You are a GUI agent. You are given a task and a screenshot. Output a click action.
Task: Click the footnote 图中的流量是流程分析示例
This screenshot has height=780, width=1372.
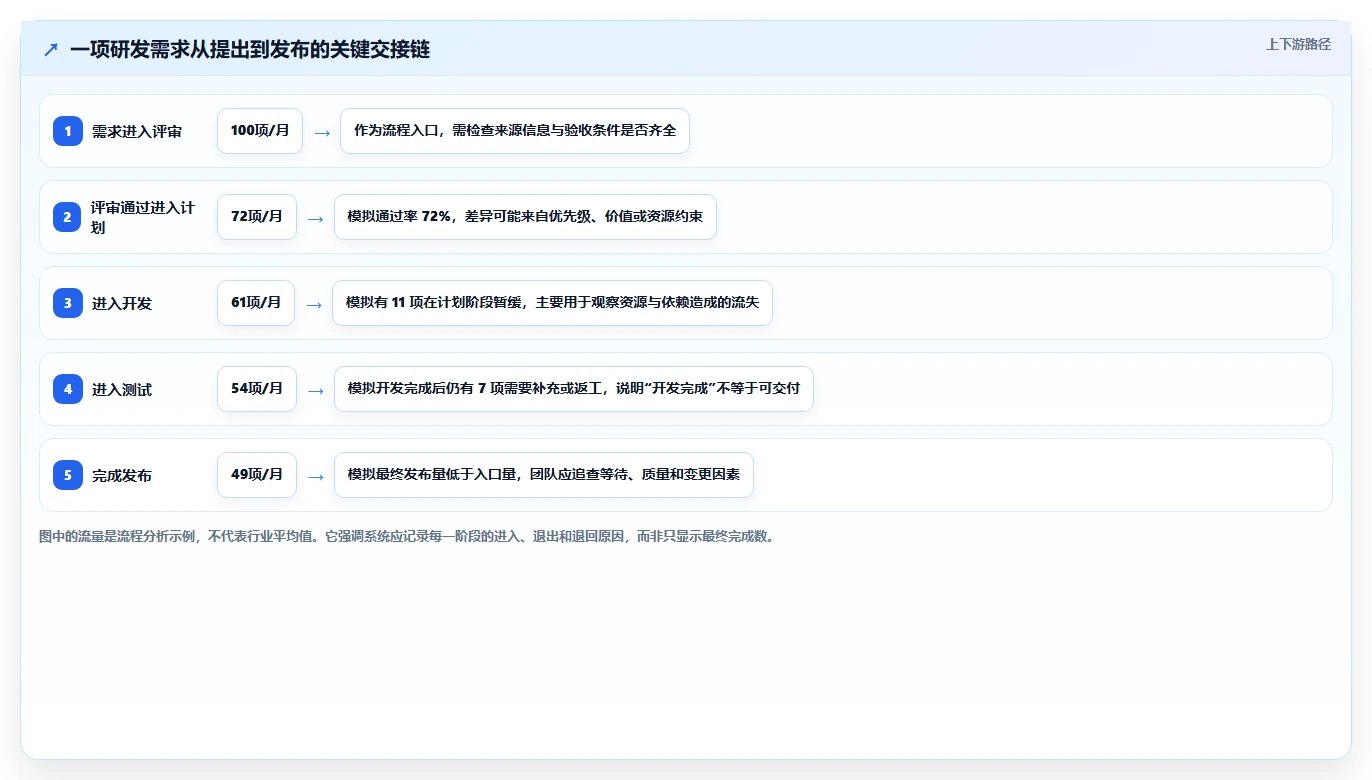click(407, 536)
